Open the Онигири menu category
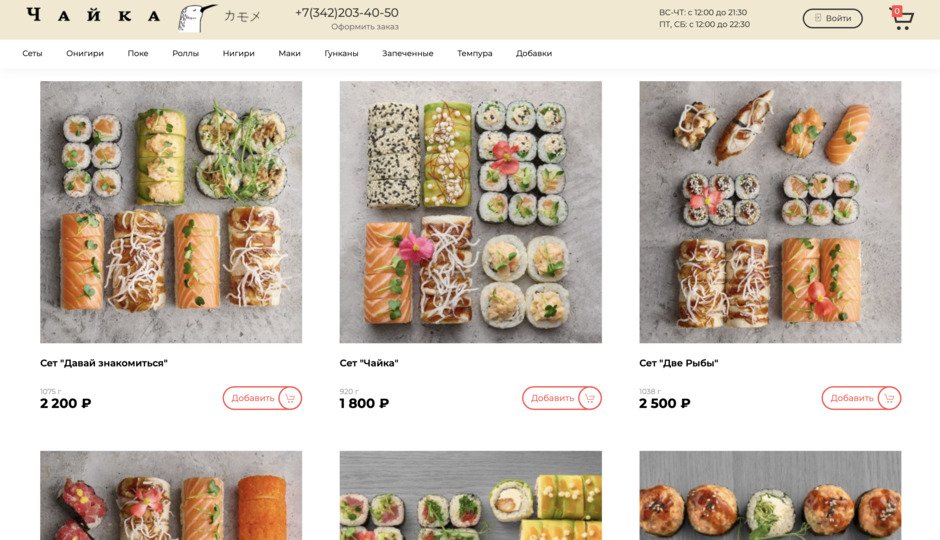 point(85,53)
